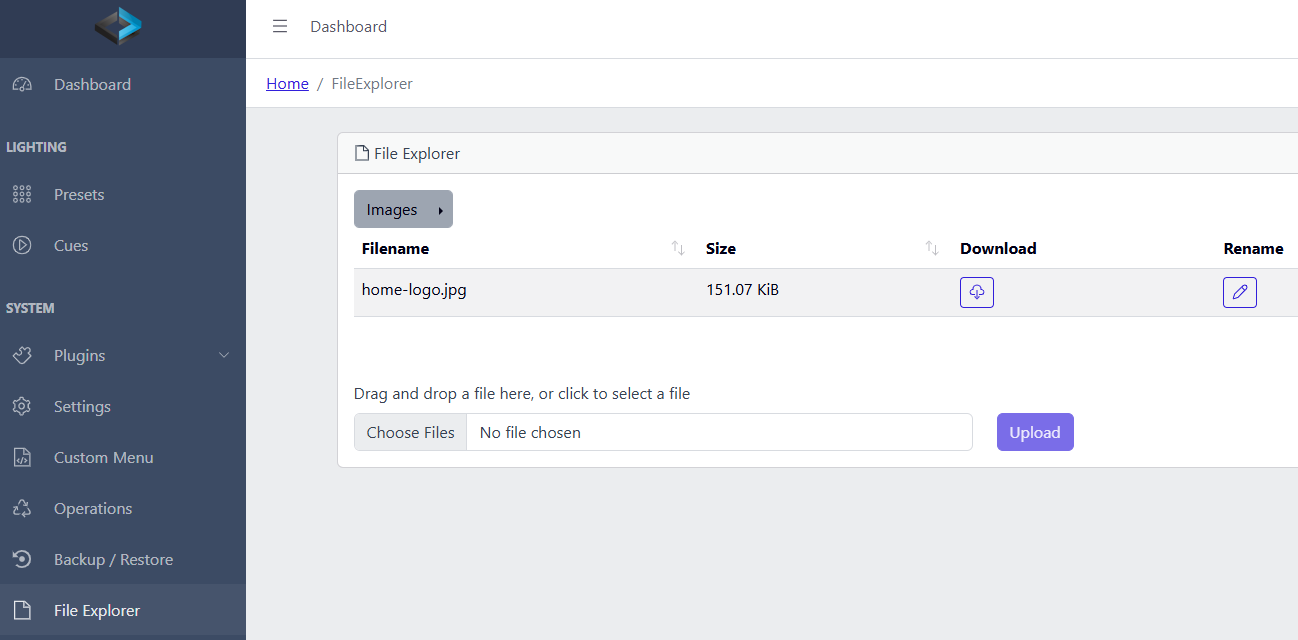Screen dimensions: 1298x640
Task: Open Settings via the gear icon
Action: (x=22, y=406)
